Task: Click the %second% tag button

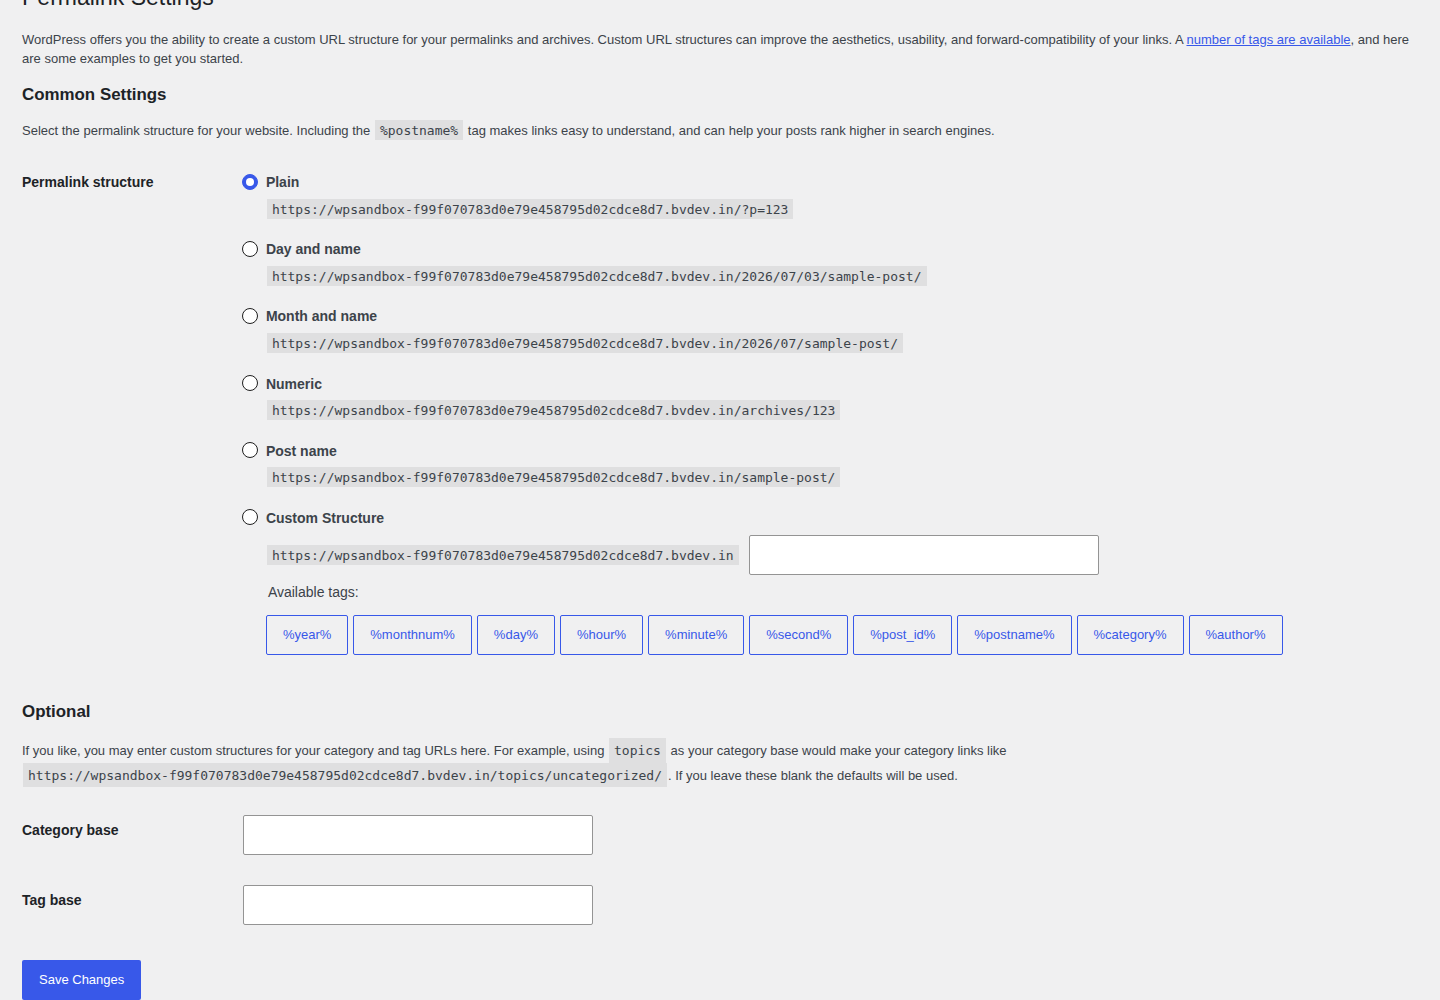Action: (x=798, y=635)
